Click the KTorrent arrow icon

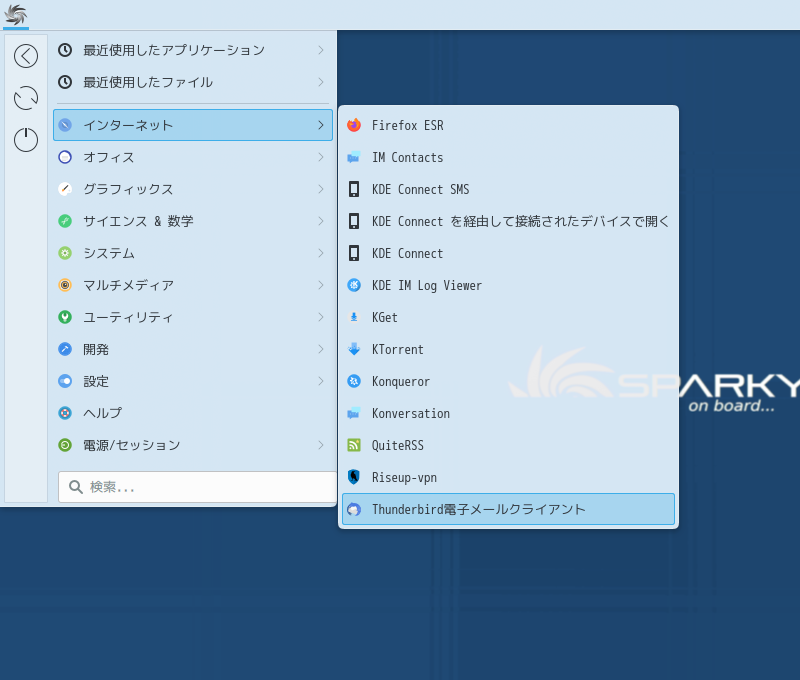click(x=354, y=349)
